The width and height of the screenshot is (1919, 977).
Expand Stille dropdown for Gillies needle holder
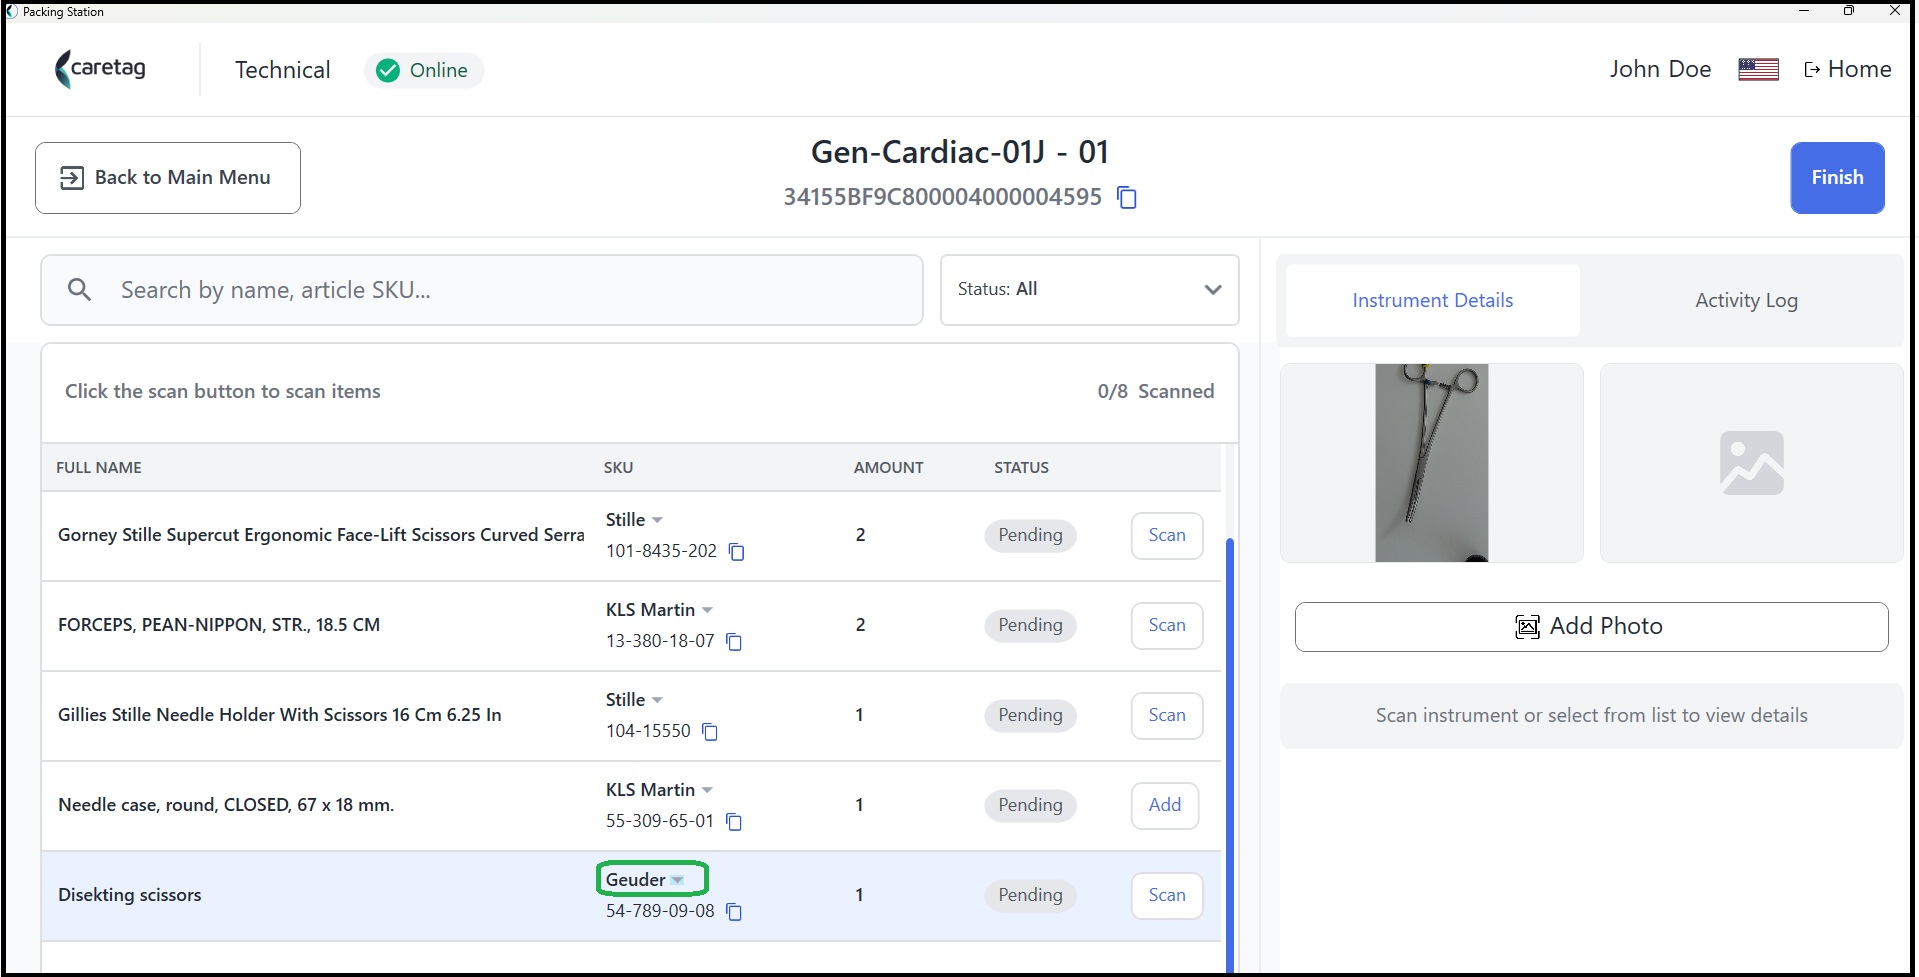[x=657, y=700]
